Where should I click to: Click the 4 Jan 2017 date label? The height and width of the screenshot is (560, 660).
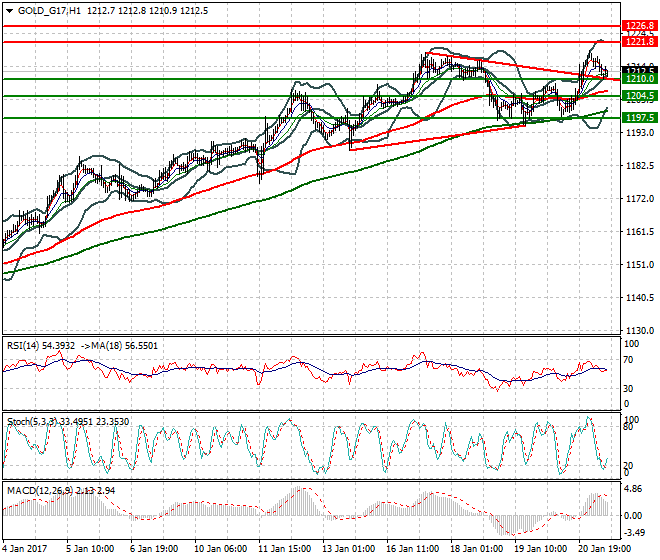(25, 549)
